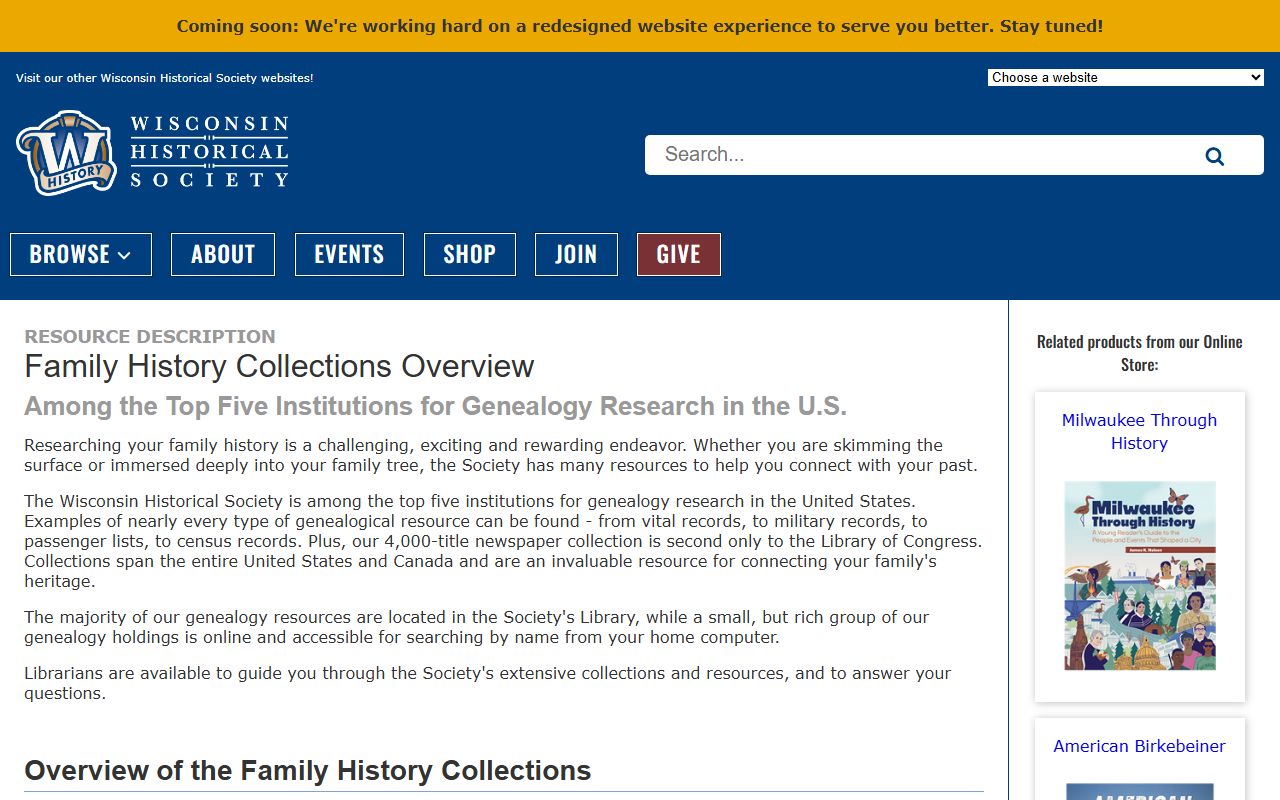Open the Milwaukee Through History link
The image size is (1280, 800).
click(x=1139, y=432)
